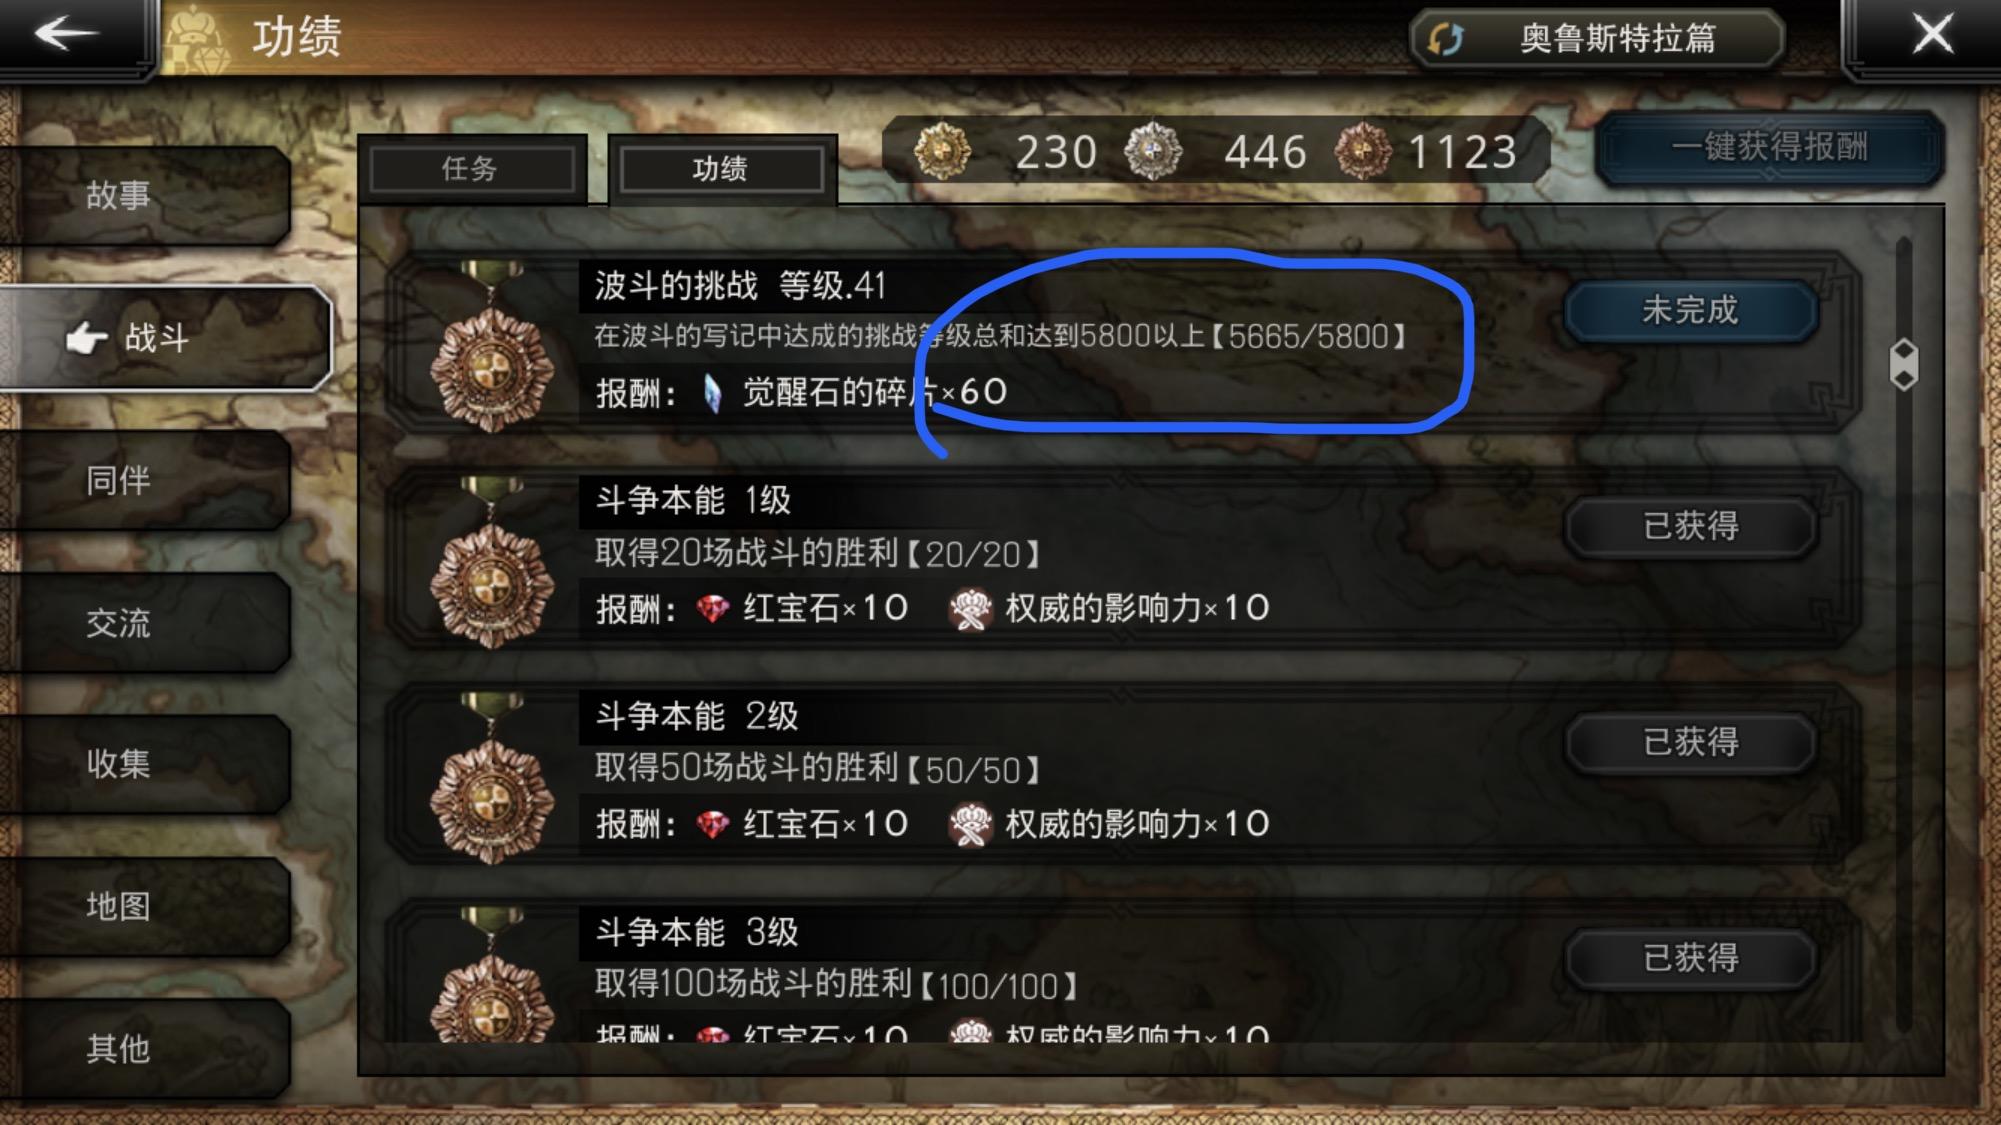Close the 功绩 screen with the X
This screenshot has width=2001, height=1125.
(1933, 35)
